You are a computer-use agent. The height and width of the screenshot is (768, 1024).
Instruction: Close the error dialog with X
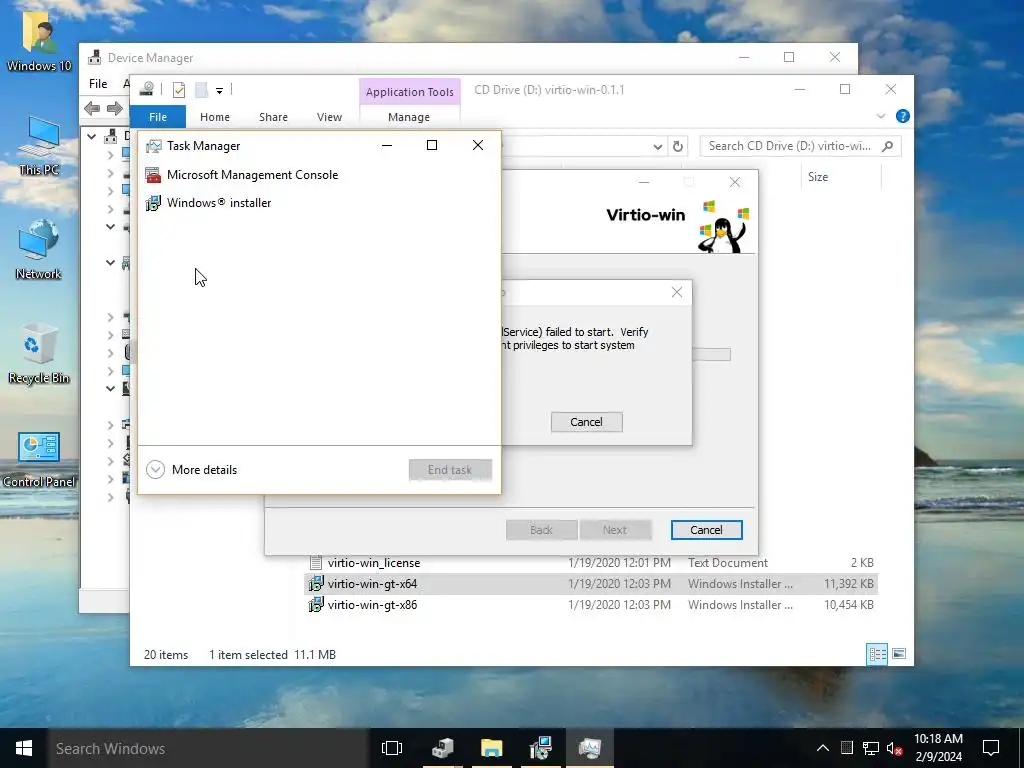point(677,292)
